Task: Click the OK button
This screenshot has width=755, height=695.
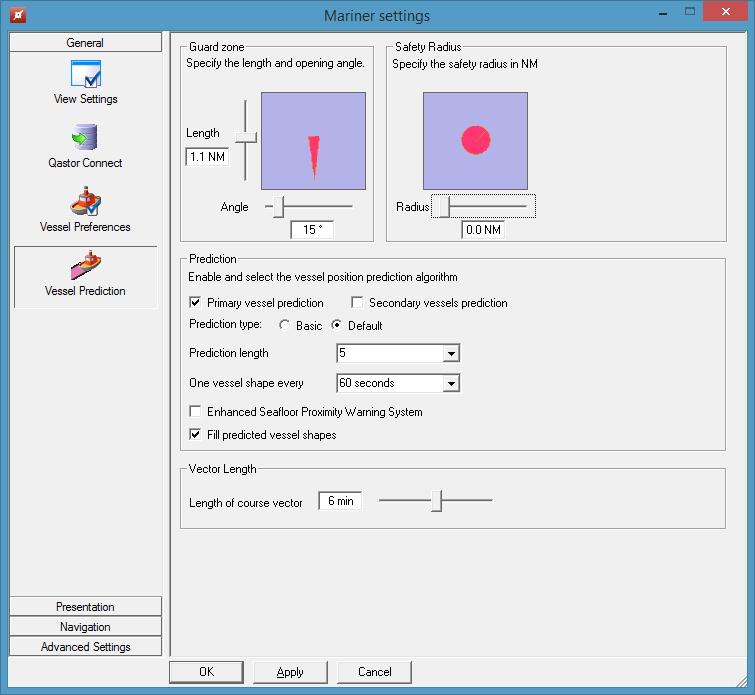Action: coord(206,672)
